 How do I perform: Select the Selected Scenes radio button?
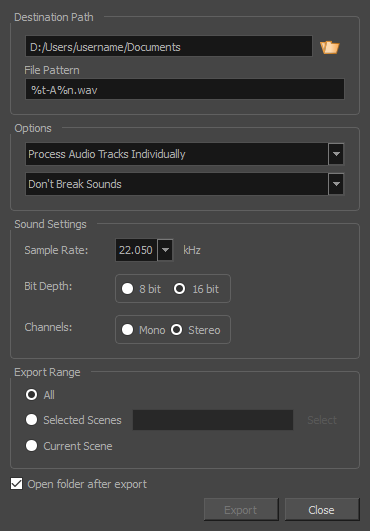coord(31,420)
